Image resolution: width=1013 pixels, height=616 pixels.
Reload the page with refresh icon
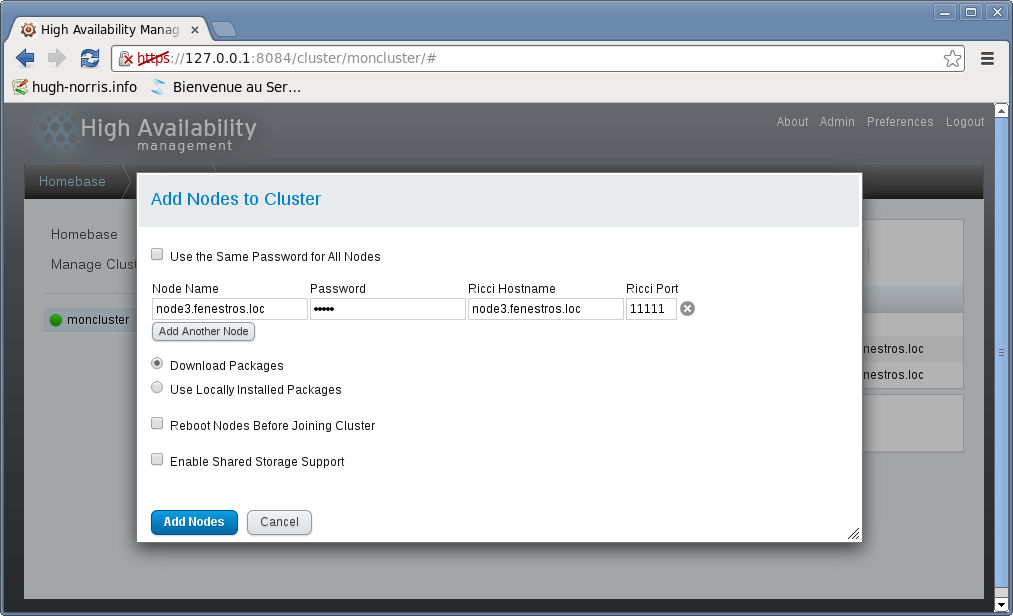tap(90, 58)
